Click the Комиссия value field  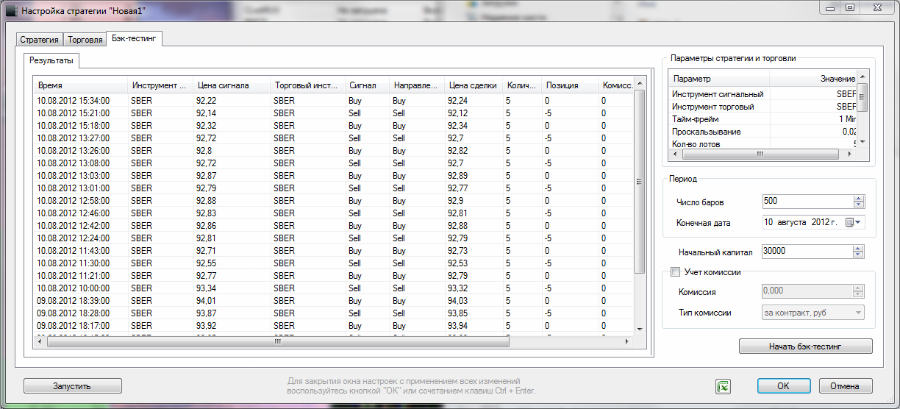(x=807, y=291)
